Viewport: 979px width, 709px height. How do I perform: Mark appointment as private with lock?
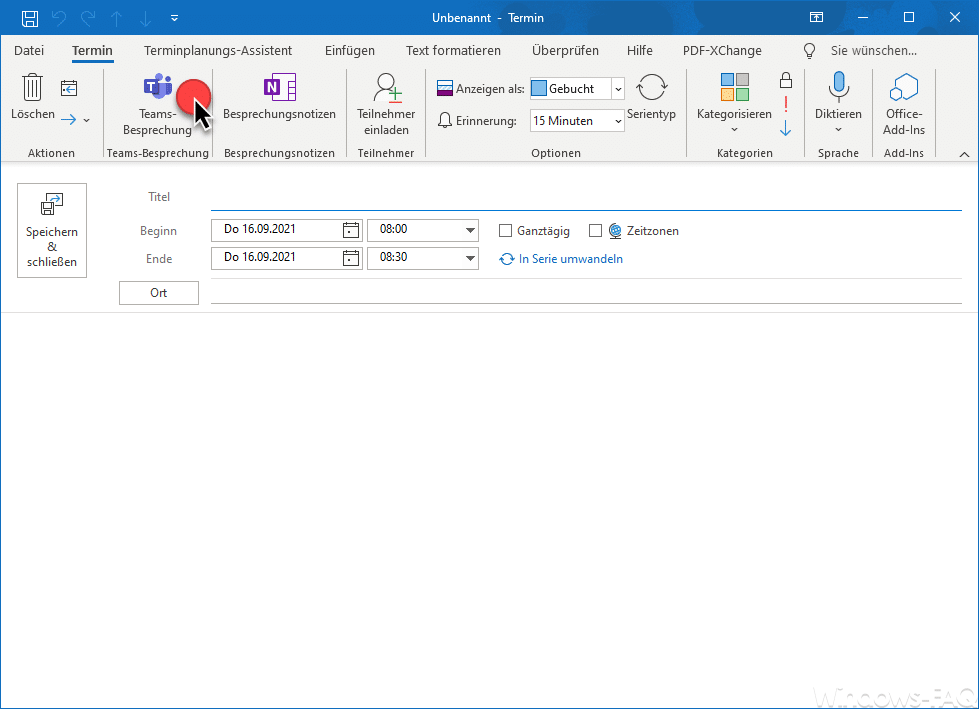click(786, 80)
